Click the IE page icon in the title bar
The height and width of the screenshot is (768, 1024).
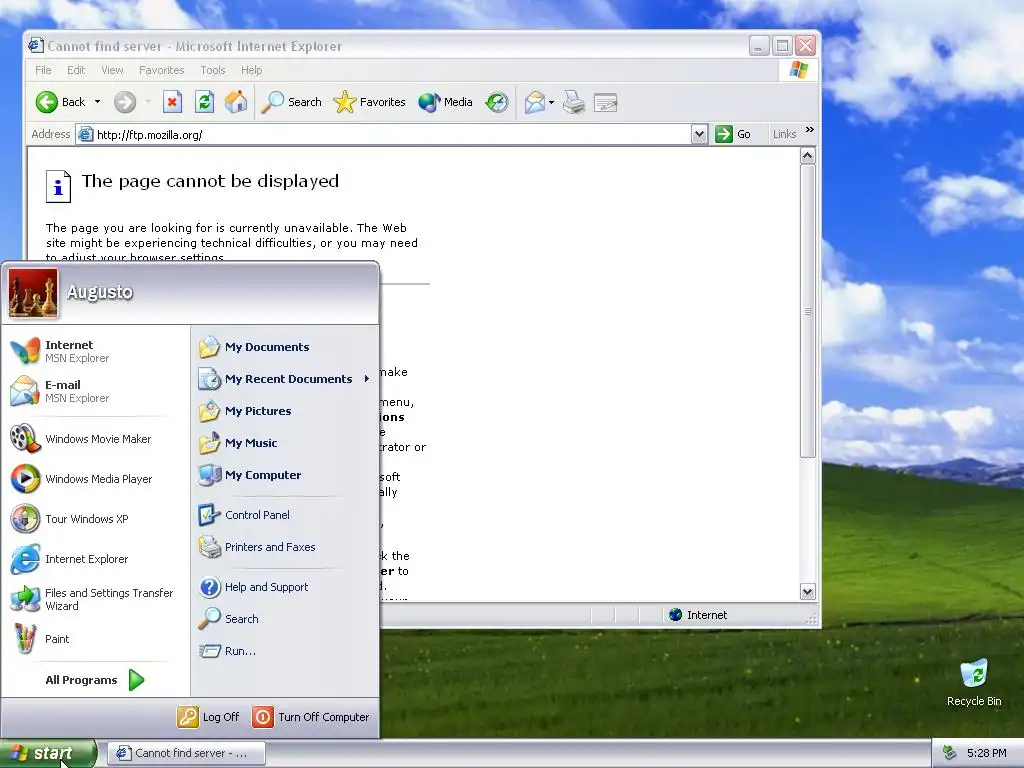(35, 46)
